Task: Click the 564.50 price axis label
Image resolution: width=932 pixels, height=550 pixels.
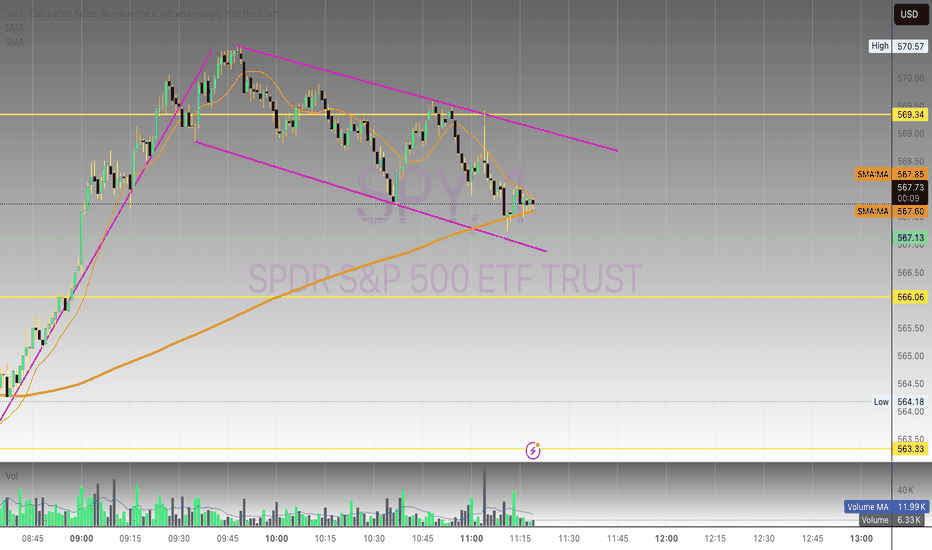Action: click(x=910, y=384)
